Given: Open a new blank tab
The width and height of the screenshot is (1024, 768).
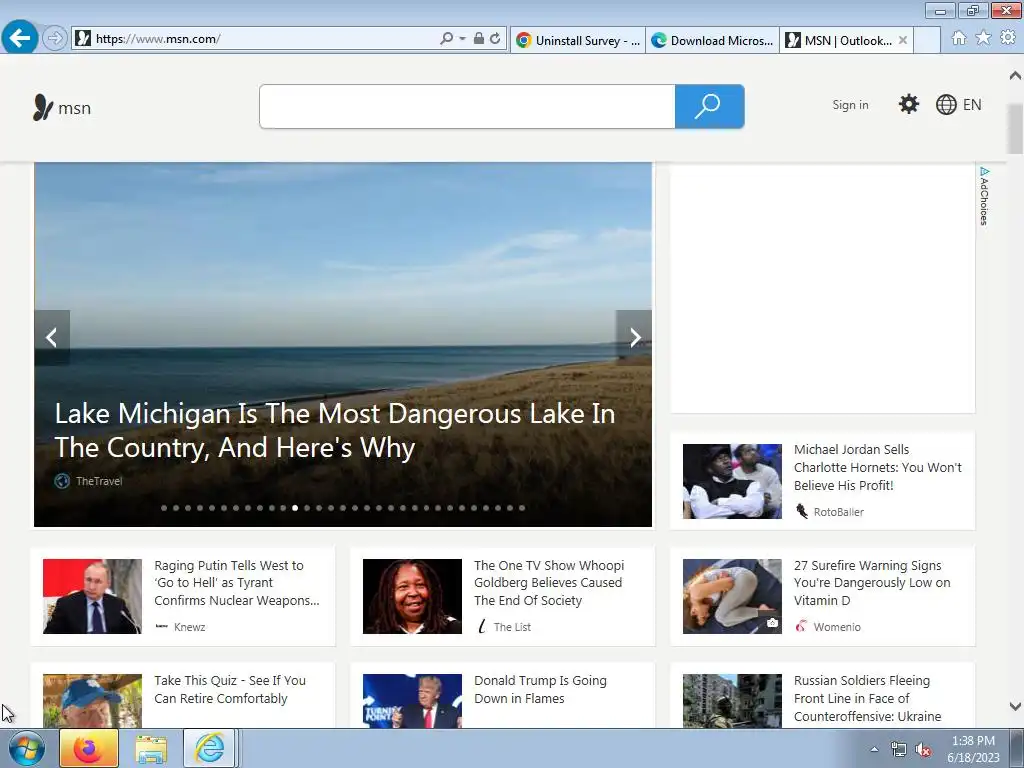Looking at the screenshot, I should 927,40.
